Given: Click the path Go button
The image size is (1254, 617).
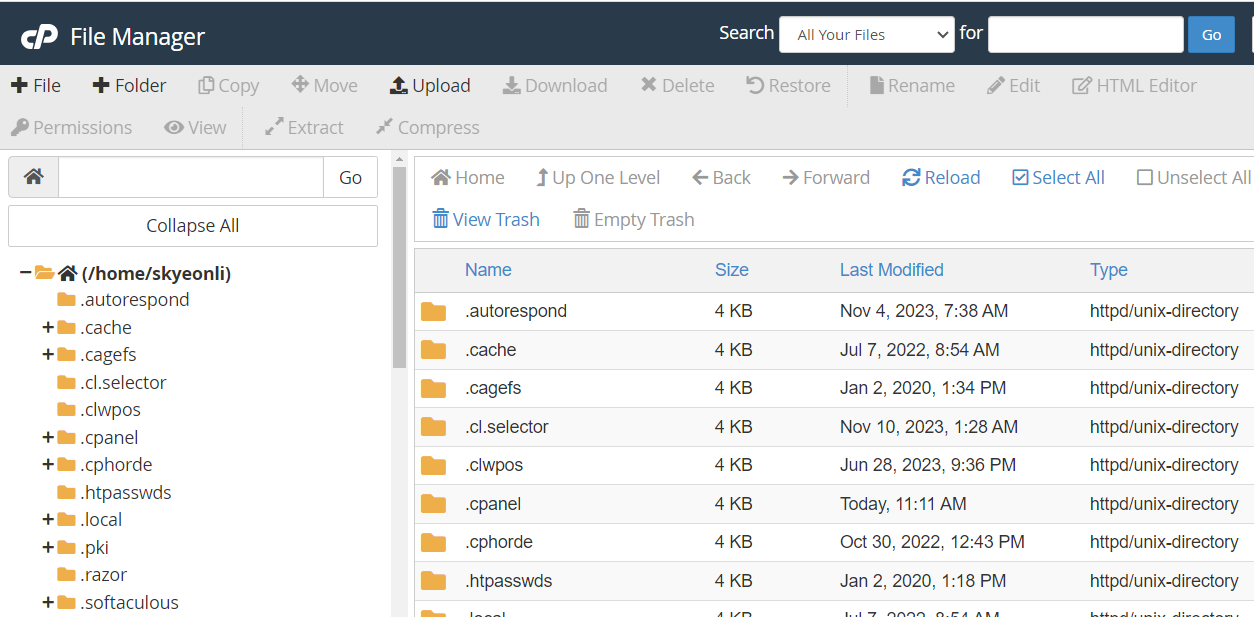Looking at the screenshot, I should 350,177.
